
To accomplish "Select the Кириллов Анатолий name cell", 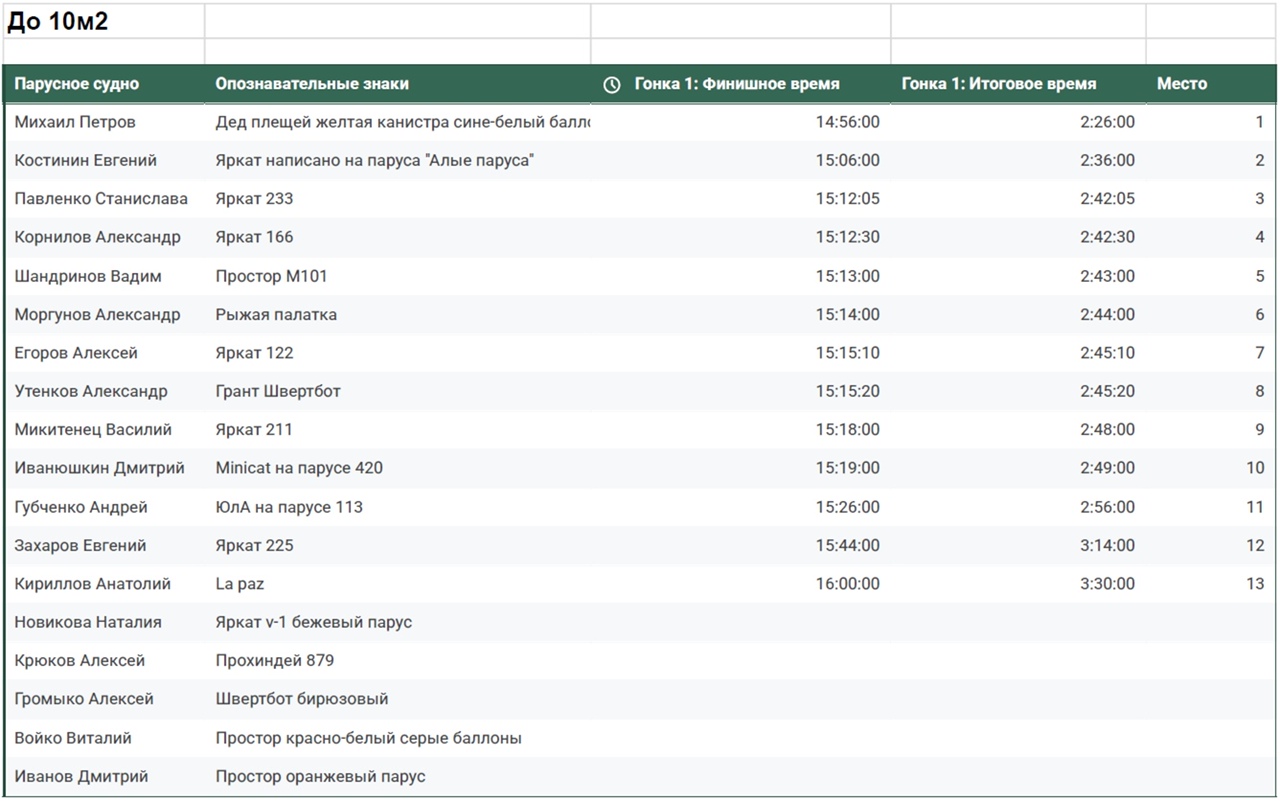I will [x=93, y=584].
